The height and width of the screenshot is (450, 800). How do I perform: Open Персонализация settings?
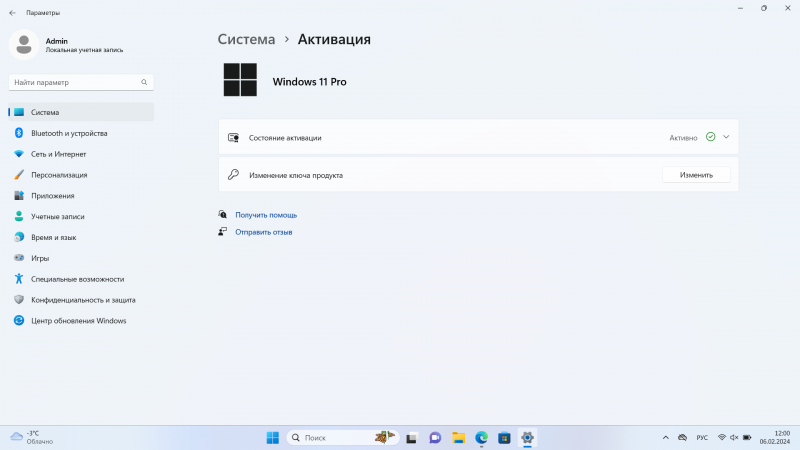click(x=81, y=175)
